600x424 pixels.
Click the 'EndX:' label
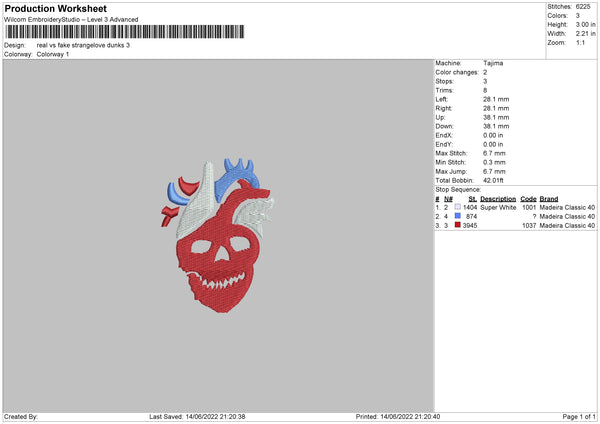pos(444,135)
